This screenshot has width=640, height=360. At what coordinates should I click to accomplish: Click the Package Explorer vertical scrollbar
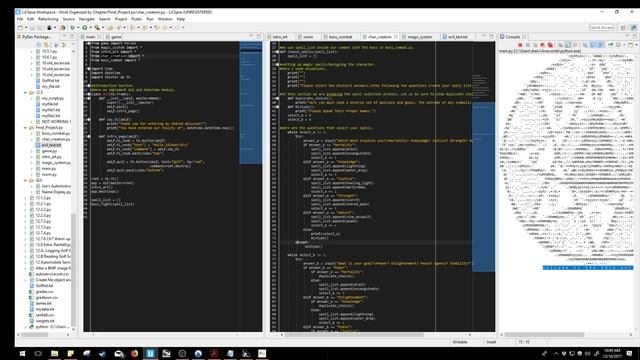point(73,269)
